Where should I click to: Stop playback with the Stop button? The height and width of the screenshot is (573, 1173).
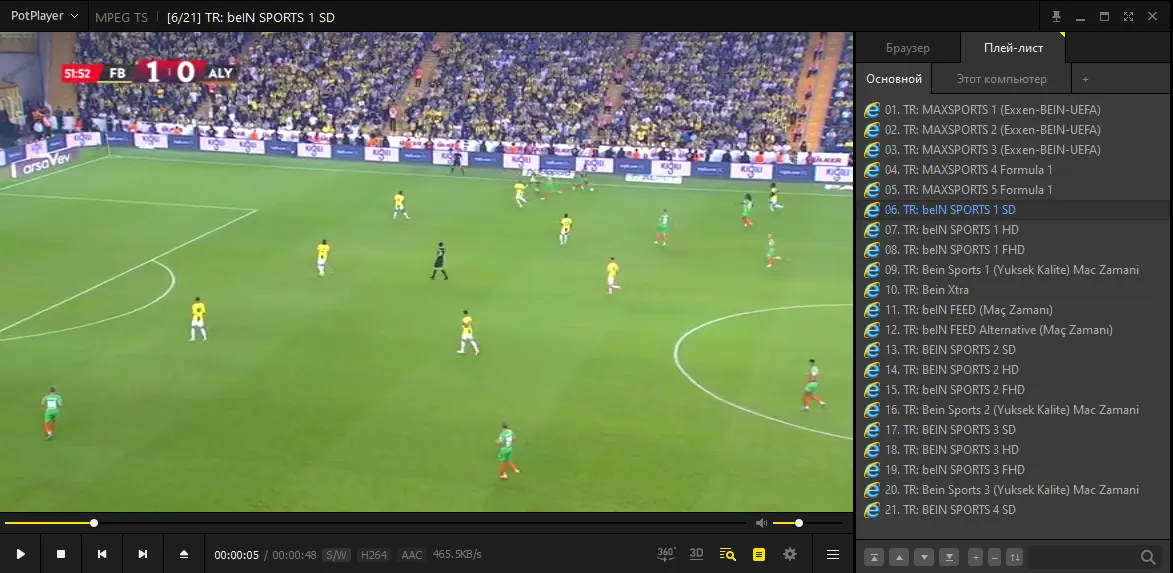click(x=61, y=554)
